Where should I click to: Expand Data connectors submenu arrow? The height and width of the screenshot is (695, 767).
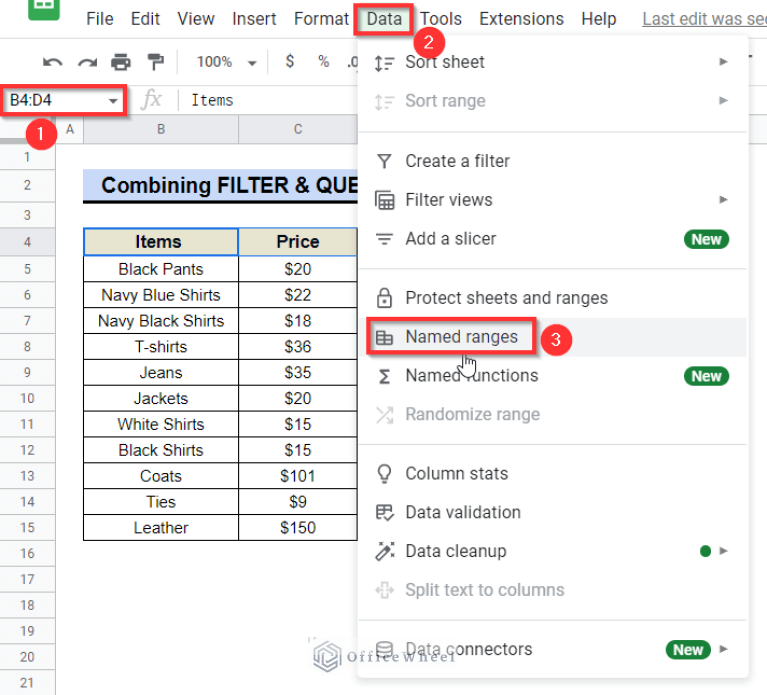(x=723, y=649)
